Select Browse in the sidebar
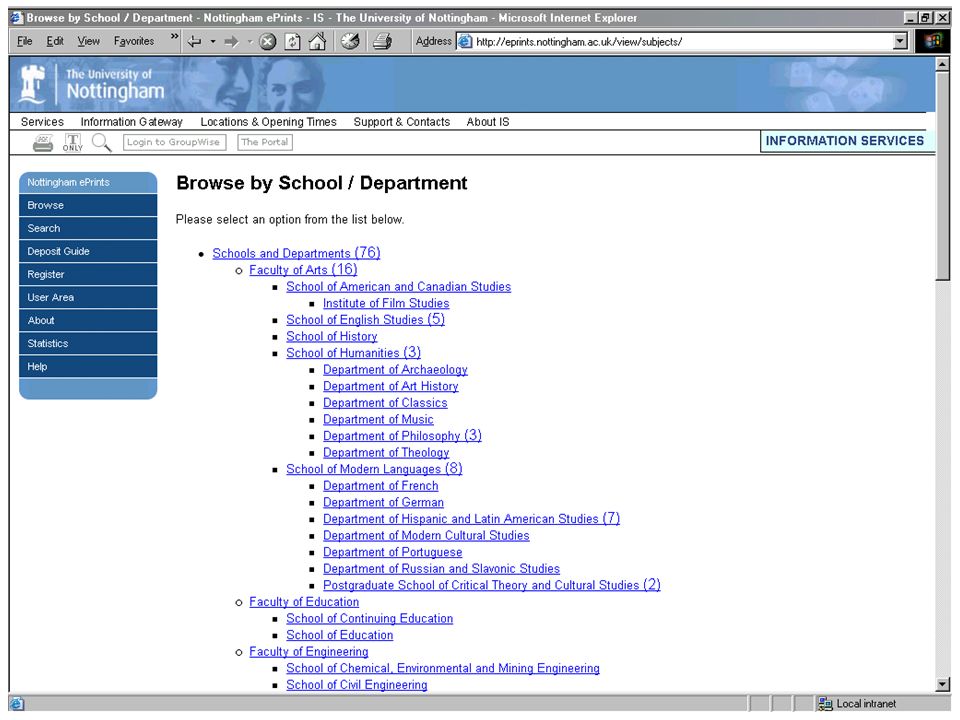 click(88, 205)
